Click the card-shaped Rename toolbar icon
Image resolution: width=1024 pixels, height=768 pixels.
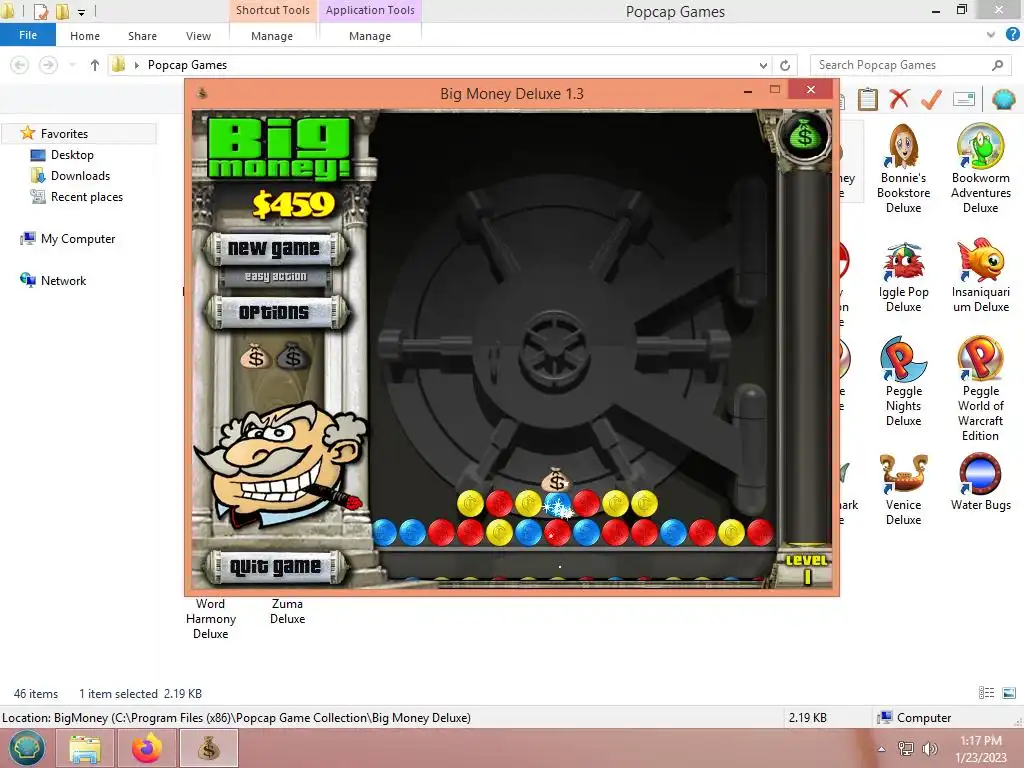964,99
